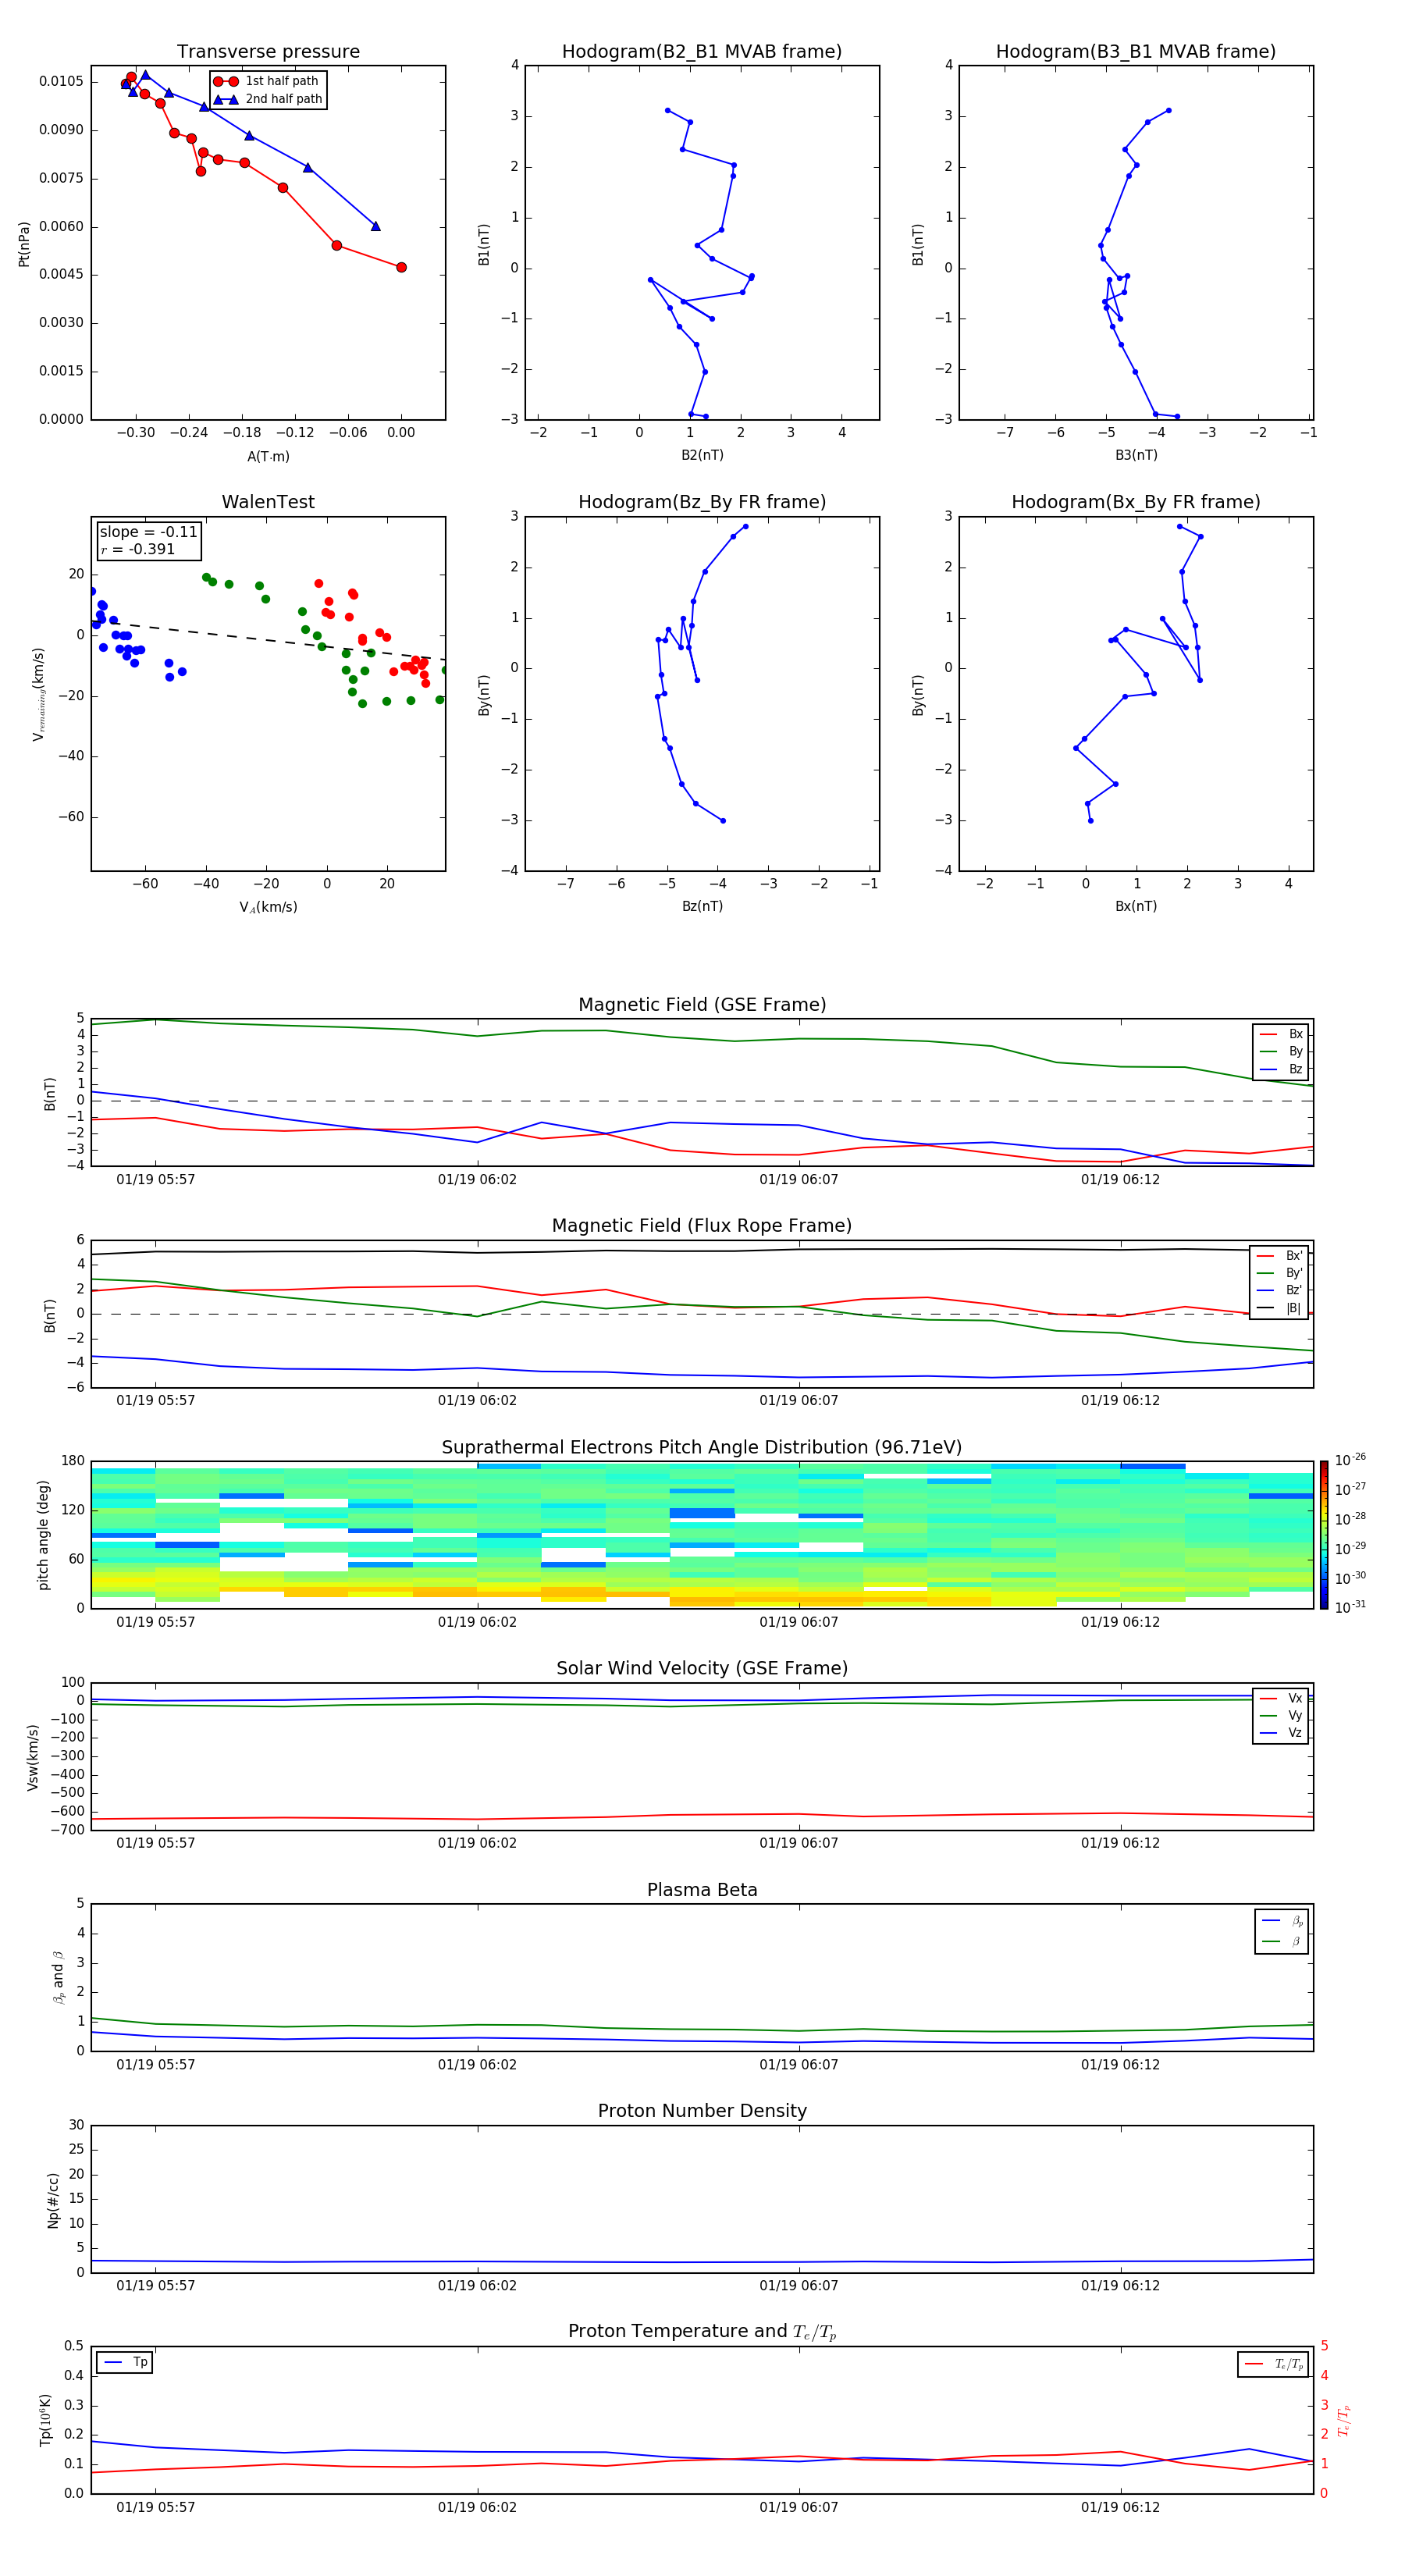Click the 'Plasma Beta' panel title
Image resolution: width=1405 pixels, height=2576 pixels.
tap(702, 1891)
